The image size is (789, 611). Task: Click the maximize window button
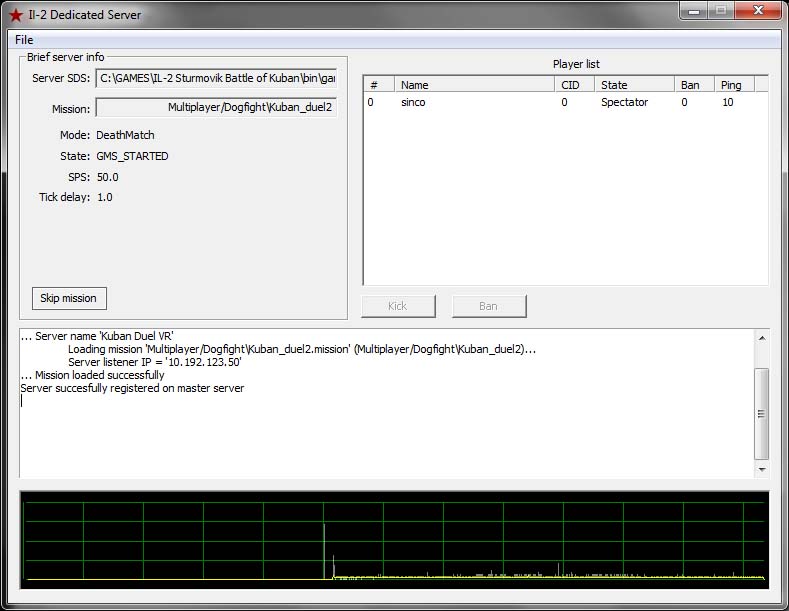click(x=721, y=11)
